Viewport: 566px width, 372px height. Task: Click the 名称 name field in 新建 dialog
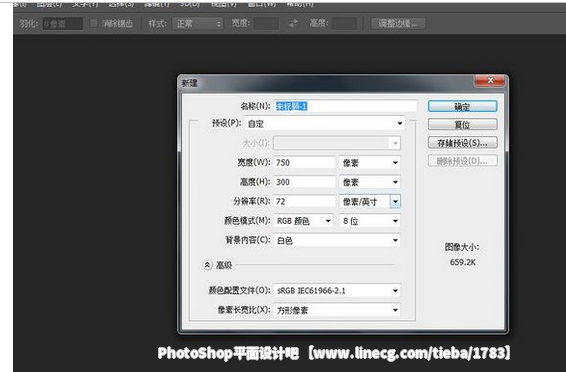tap(345, 106)
